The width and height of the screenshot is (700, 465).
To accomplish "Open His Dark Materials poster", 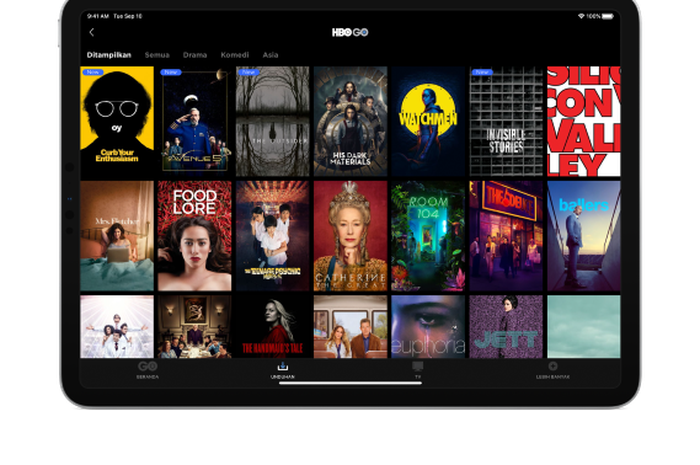I will click(x=350, y=121).
